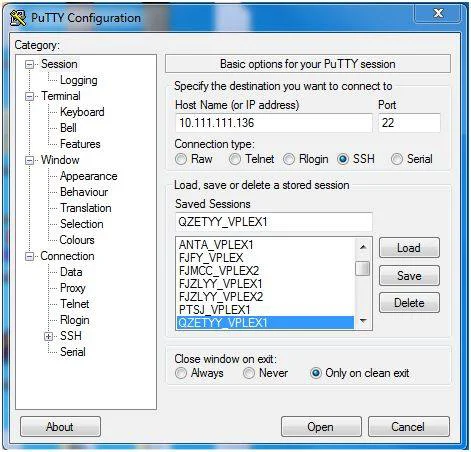Delete the selected saved session
471x452 pixels.
point(409,303)
